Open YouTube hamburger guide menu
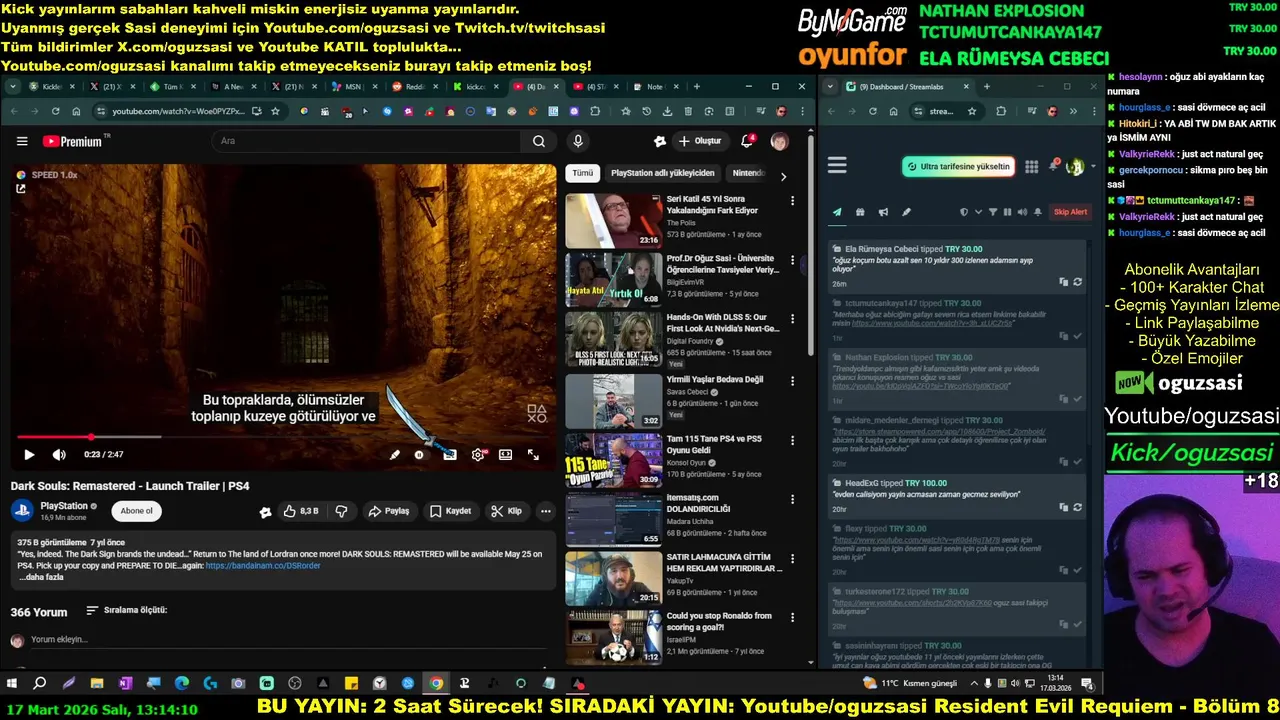 click(22, 141)
